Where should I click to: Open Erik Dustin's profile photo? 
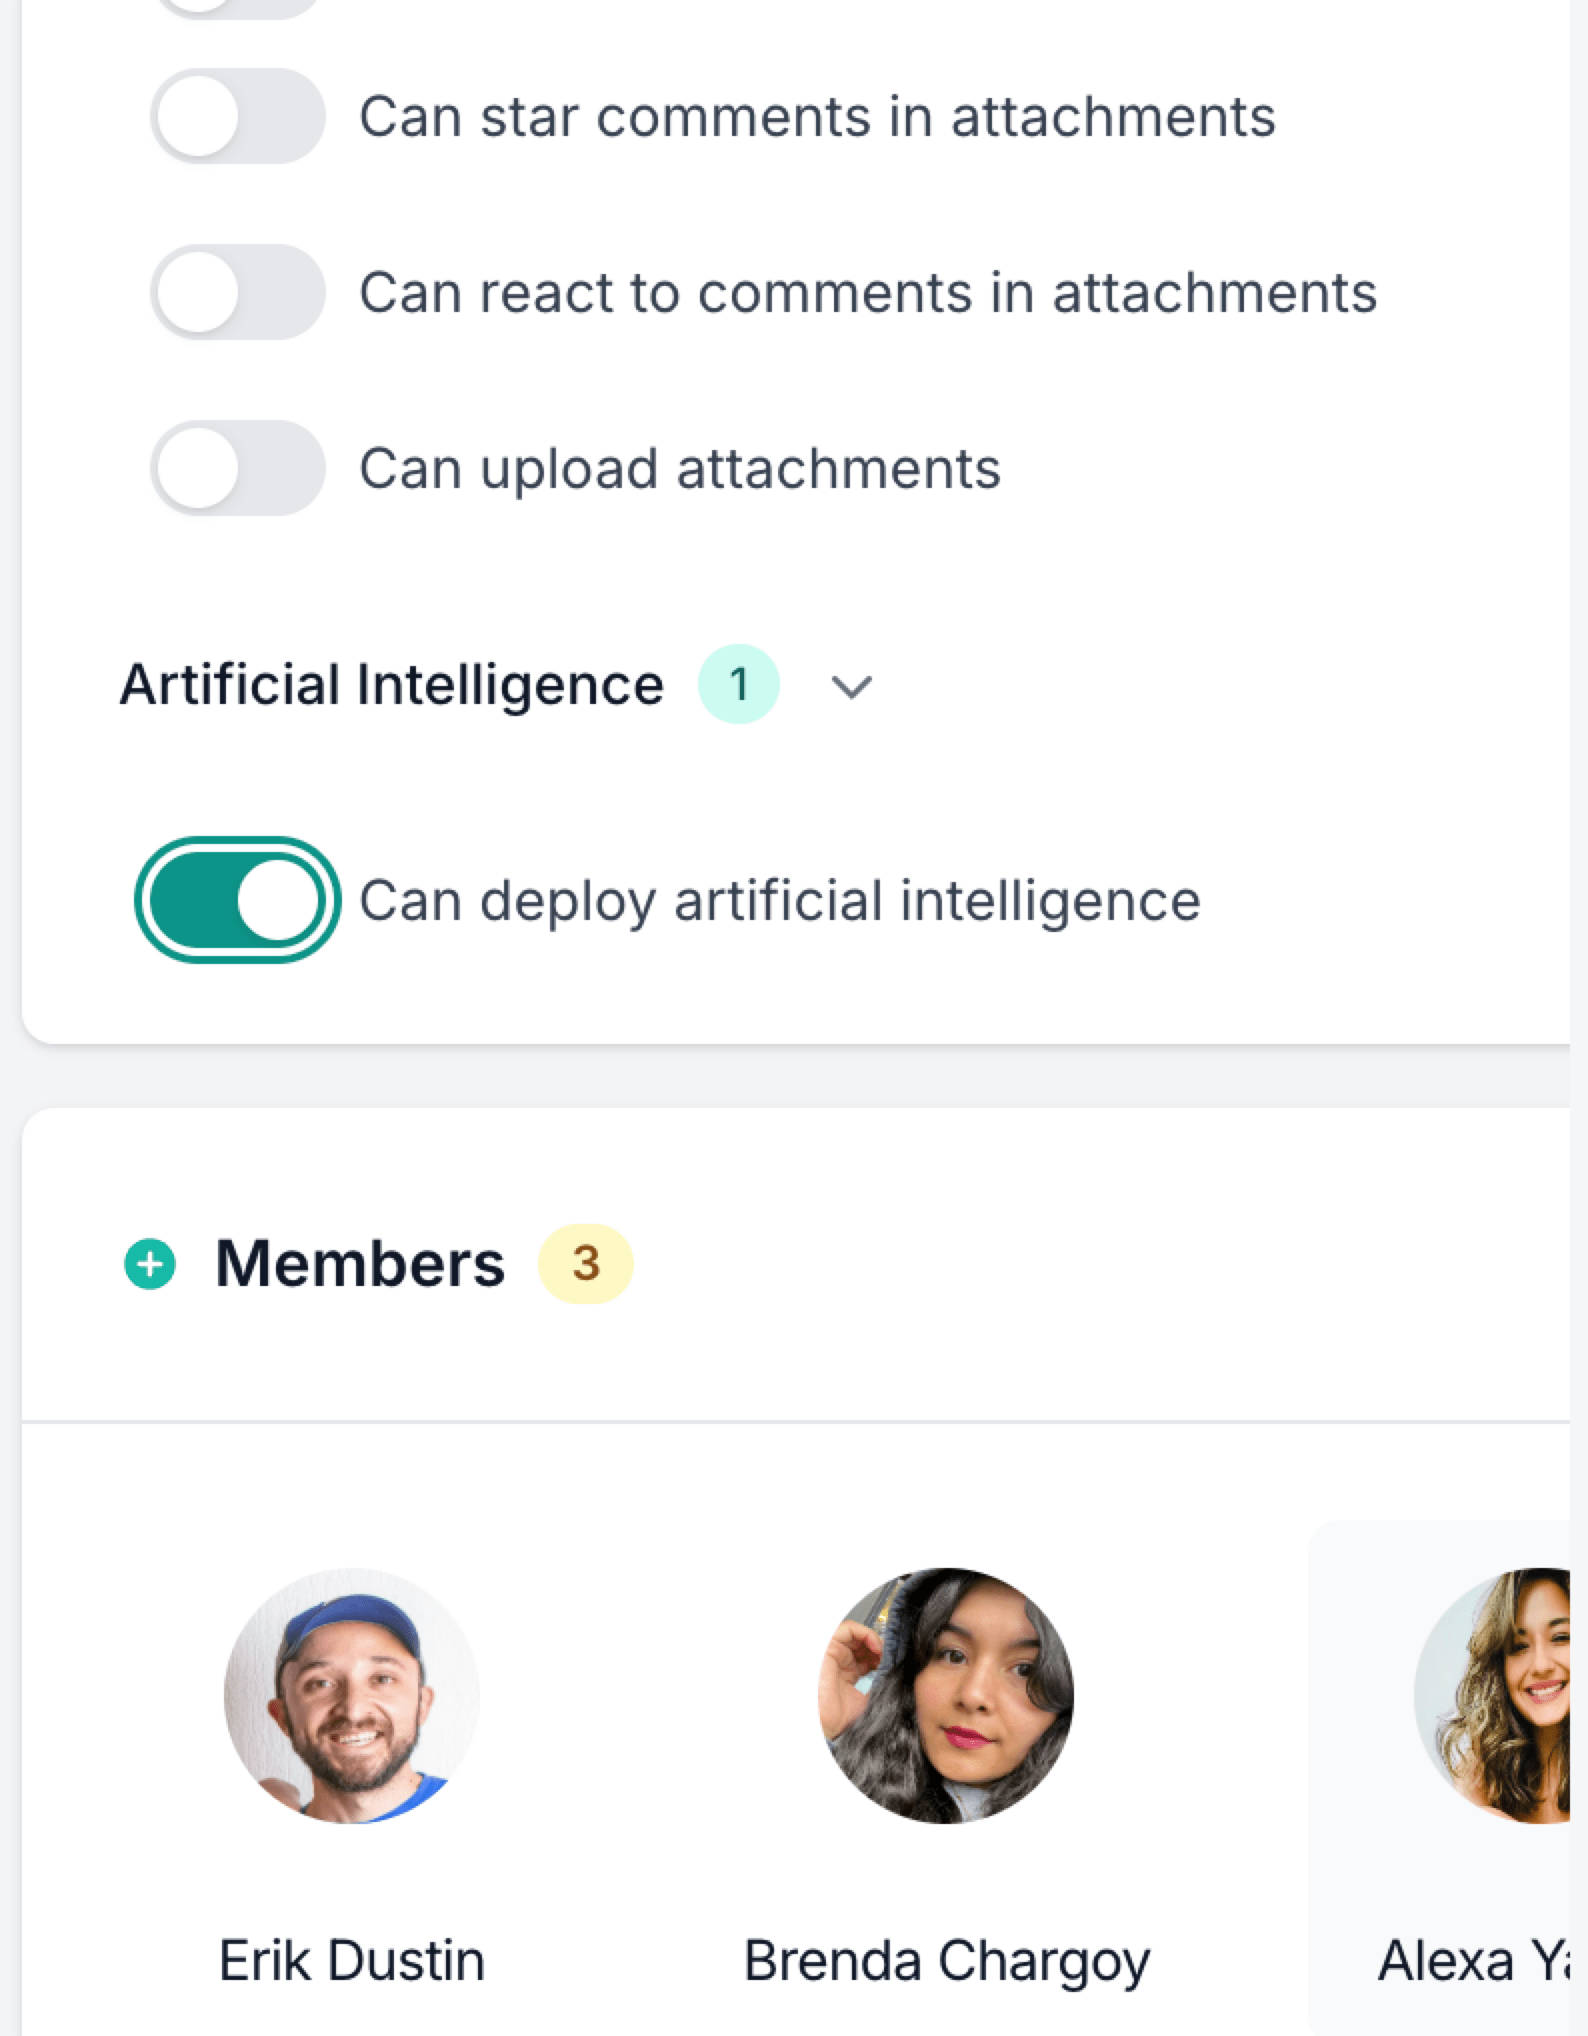coord(352,1695)
